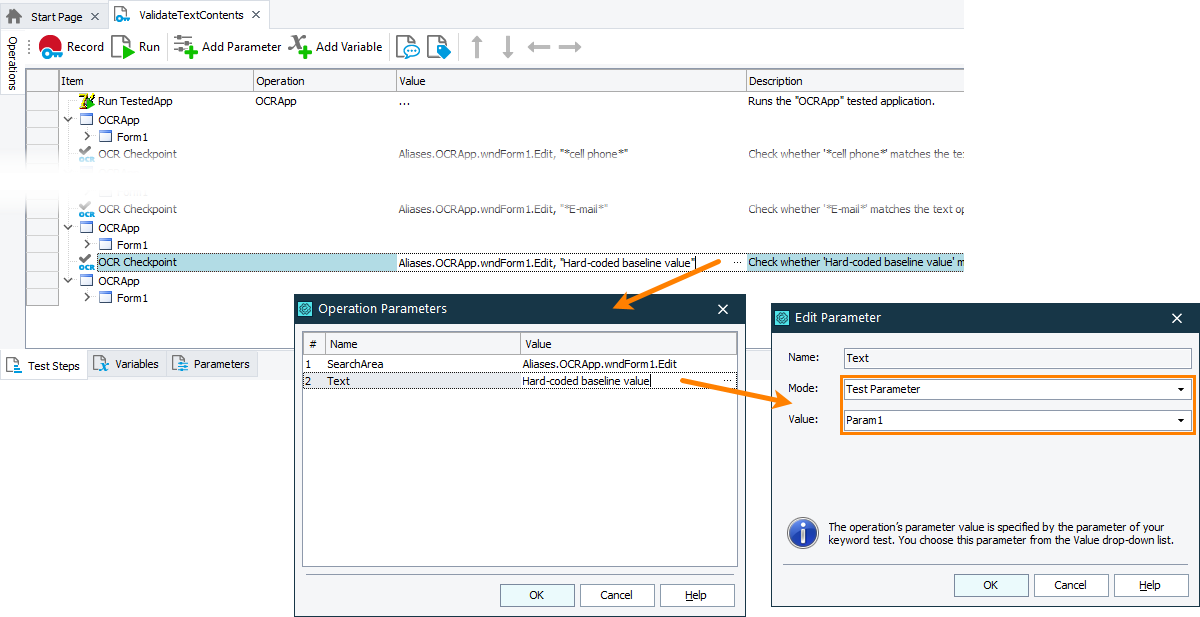Move operation up with the up arrow
Screen dimensions: 1200x617
tap(477, 47)
